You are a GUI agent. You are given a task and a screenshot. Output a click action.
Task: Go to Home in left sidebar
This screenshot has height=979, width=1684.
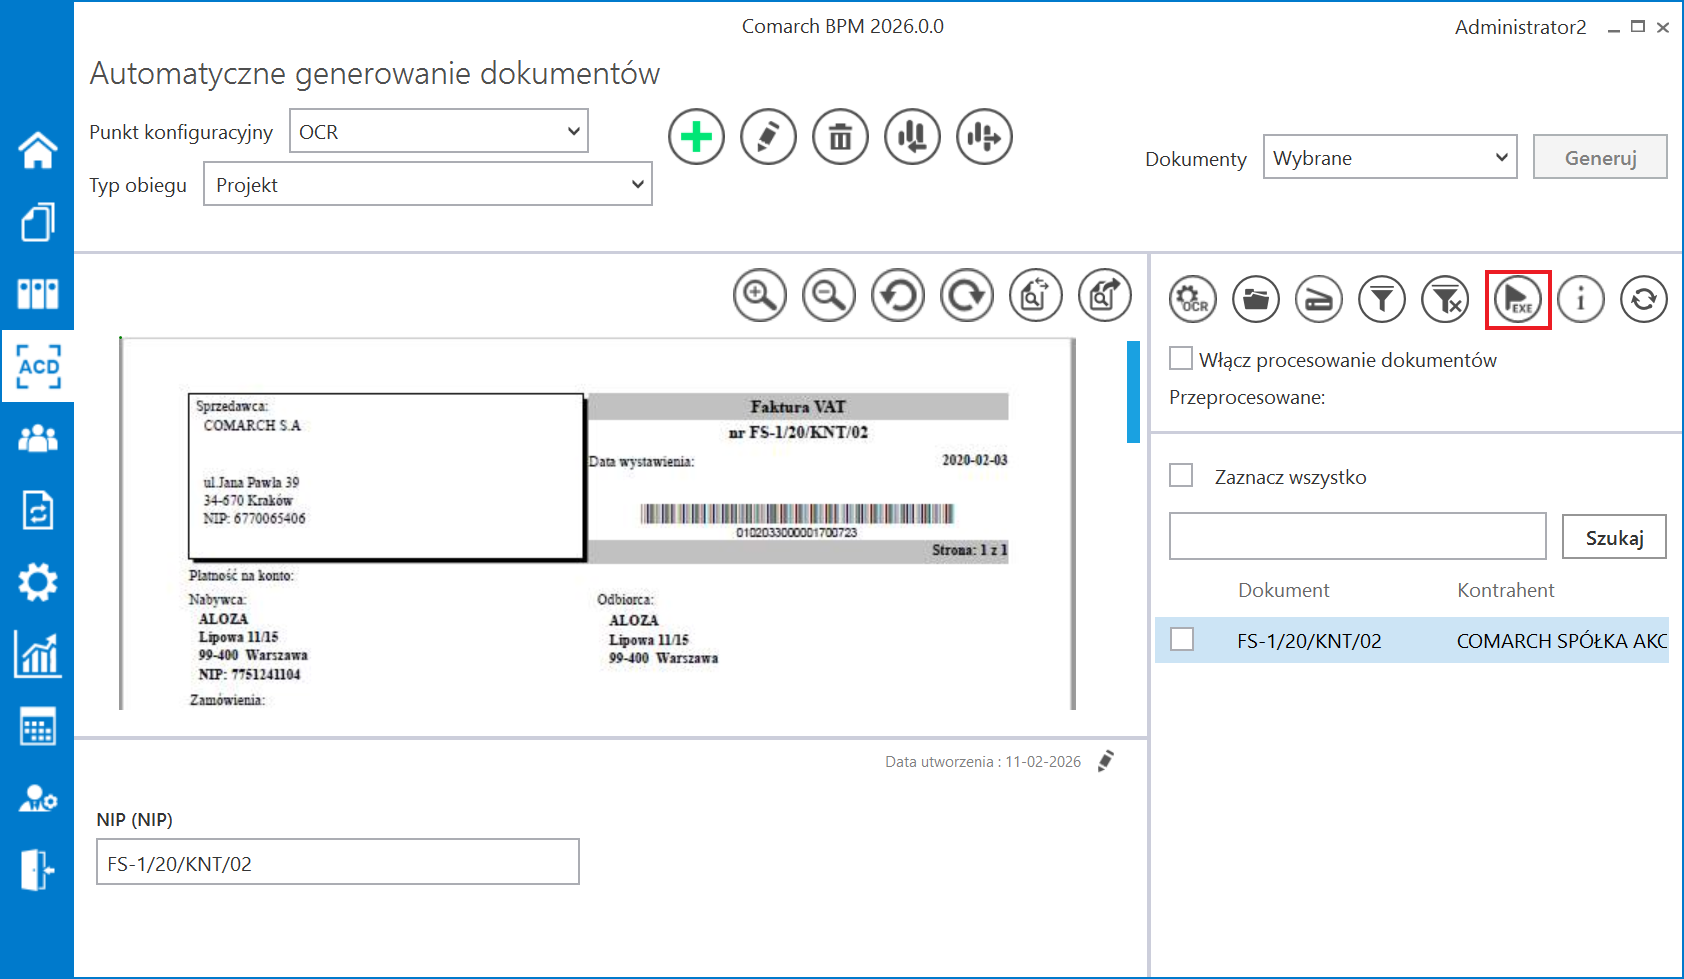pos(38,150)
